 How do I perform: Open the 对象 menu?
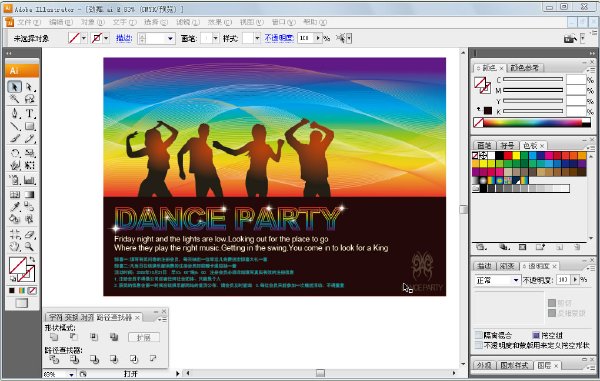(x=92, y=22)
